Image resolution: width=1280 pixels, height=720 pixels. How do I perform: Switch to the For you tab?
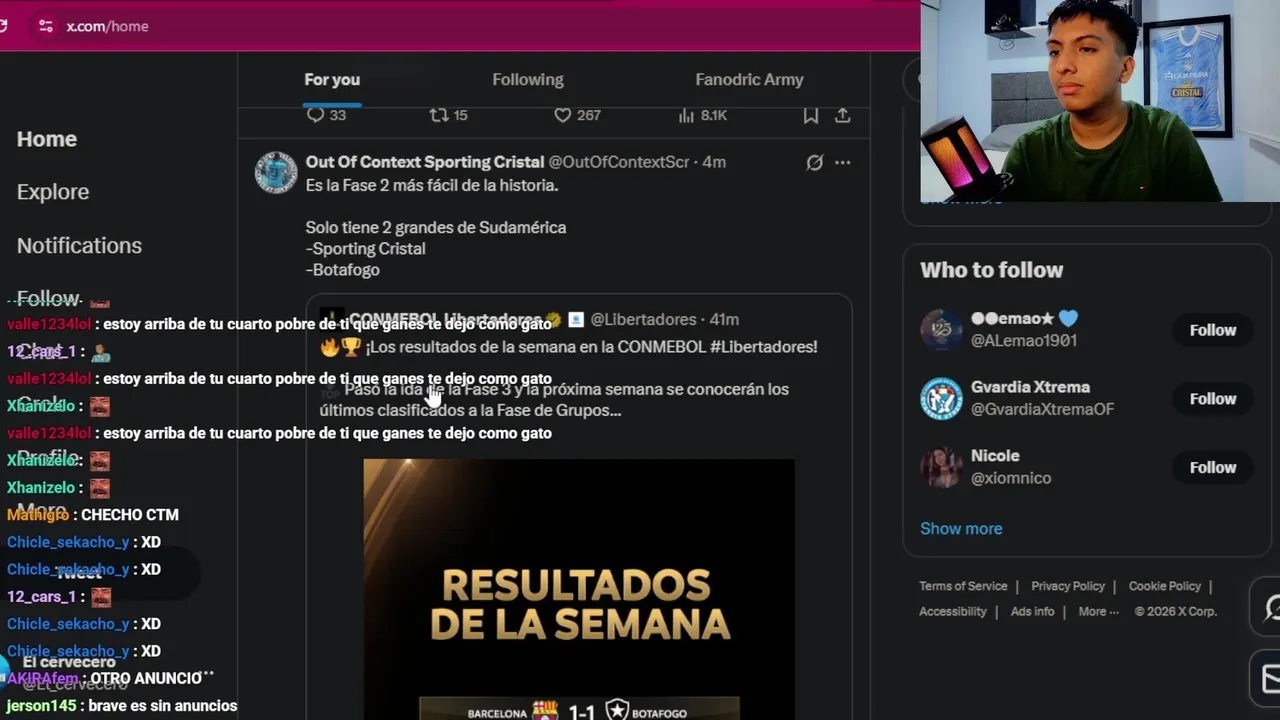(x=332, y=80)
